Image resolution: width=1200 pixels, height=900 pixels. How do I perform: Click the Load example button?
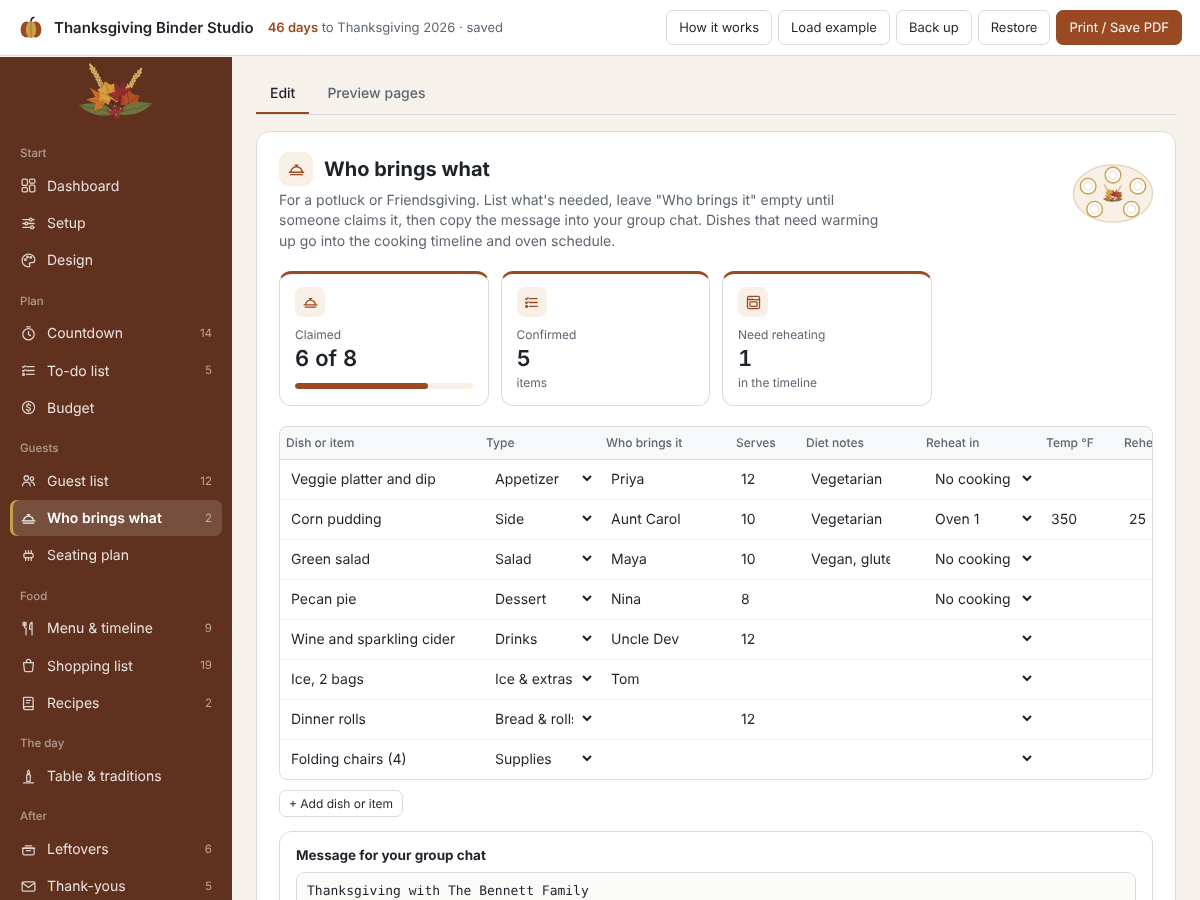pos(834,28)
